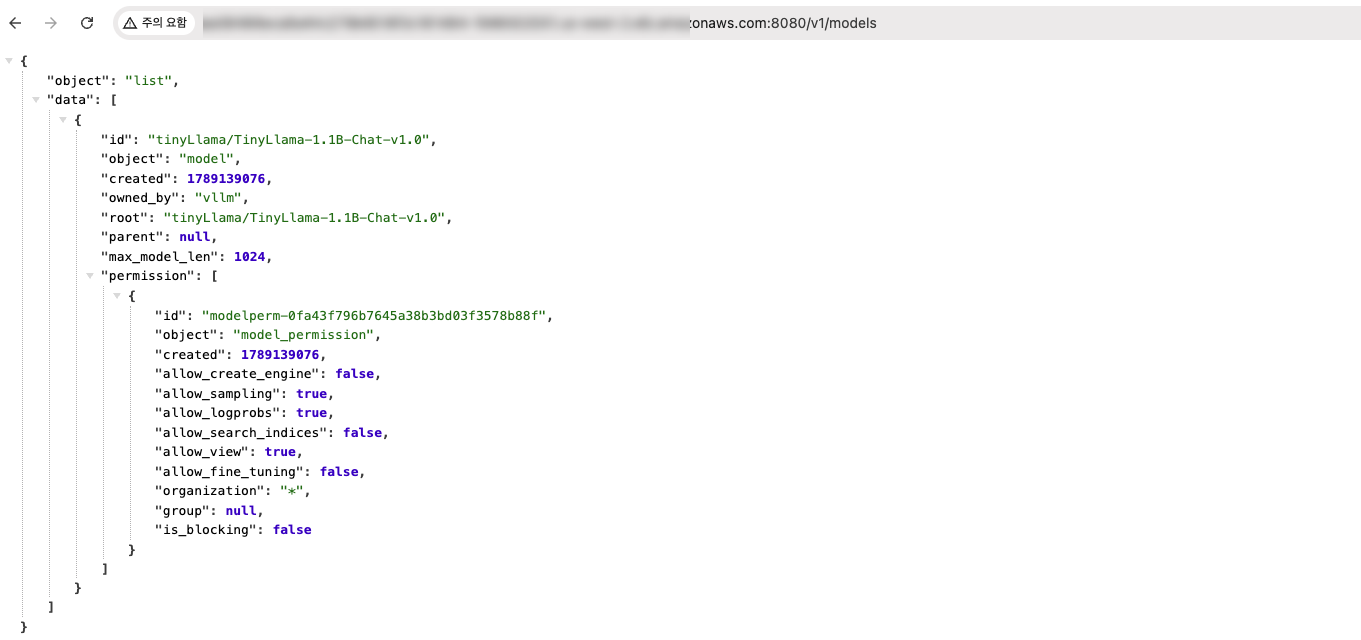Select the null value of parent

click(194, 237)
